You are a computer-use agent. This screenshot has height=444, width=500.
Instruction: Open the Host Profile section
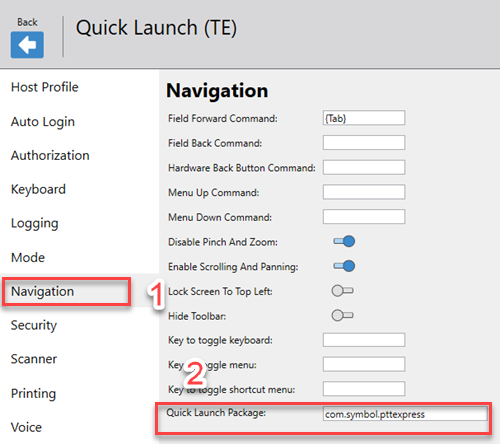45,87
